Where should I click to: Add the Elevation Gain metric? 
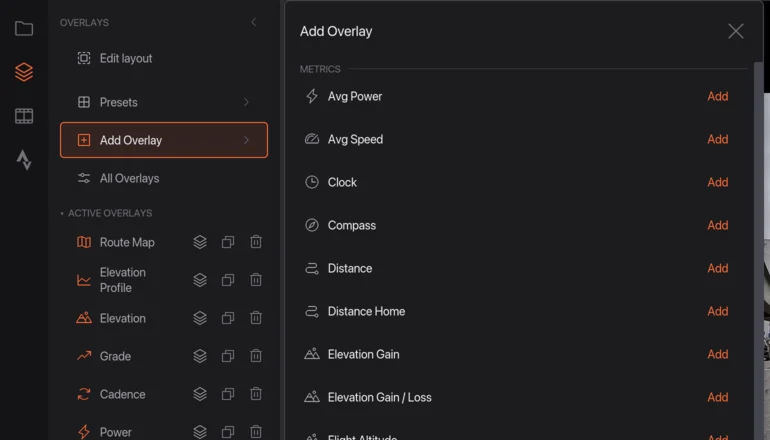click(717, 354)
